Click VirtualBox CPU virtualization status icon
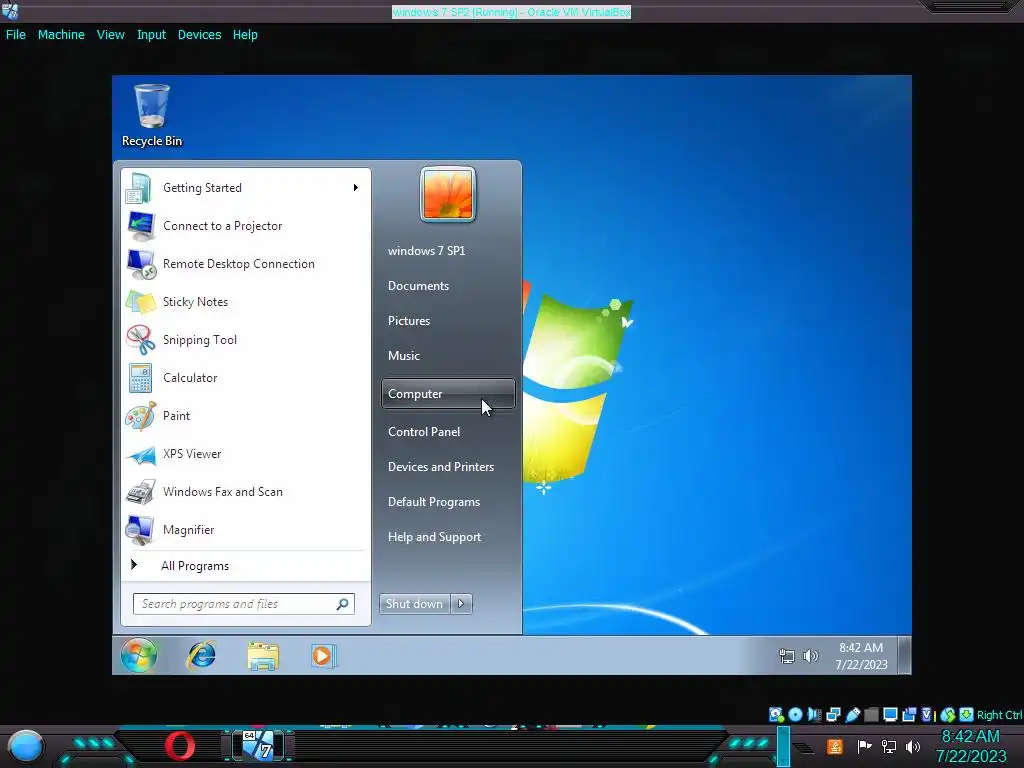 pos(927,715)
